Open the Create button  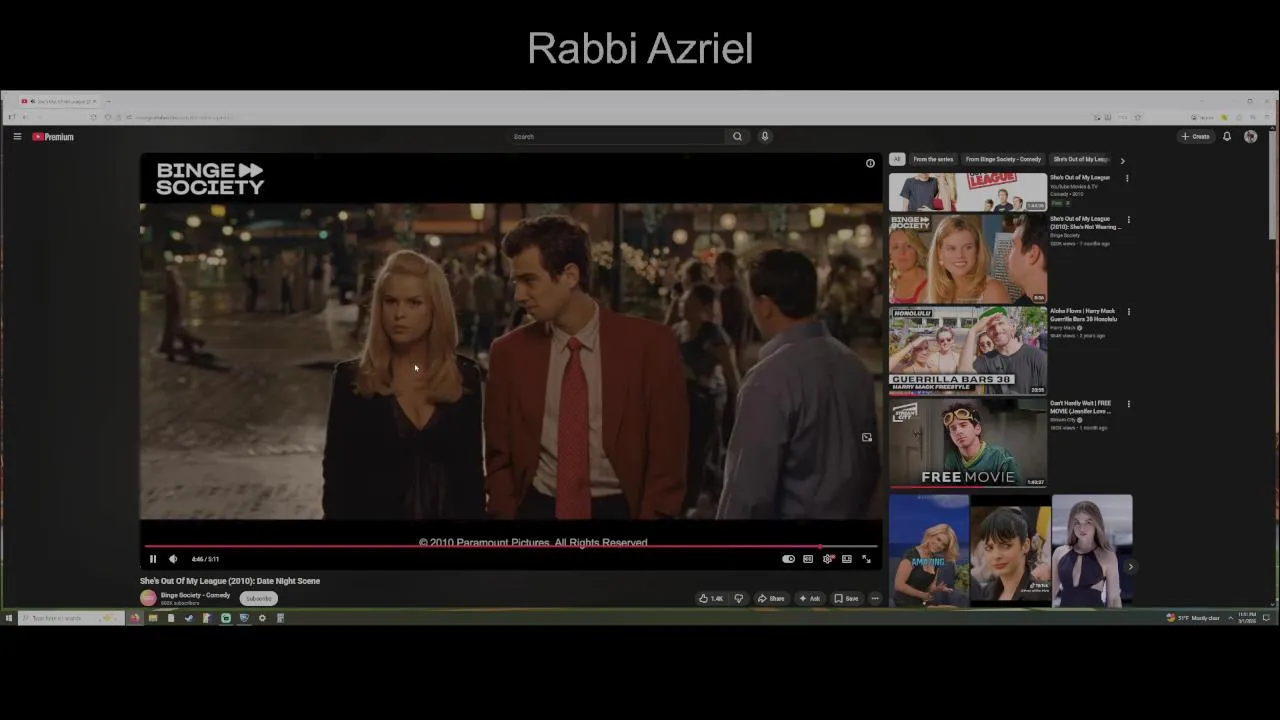[x=1196, y=137]
